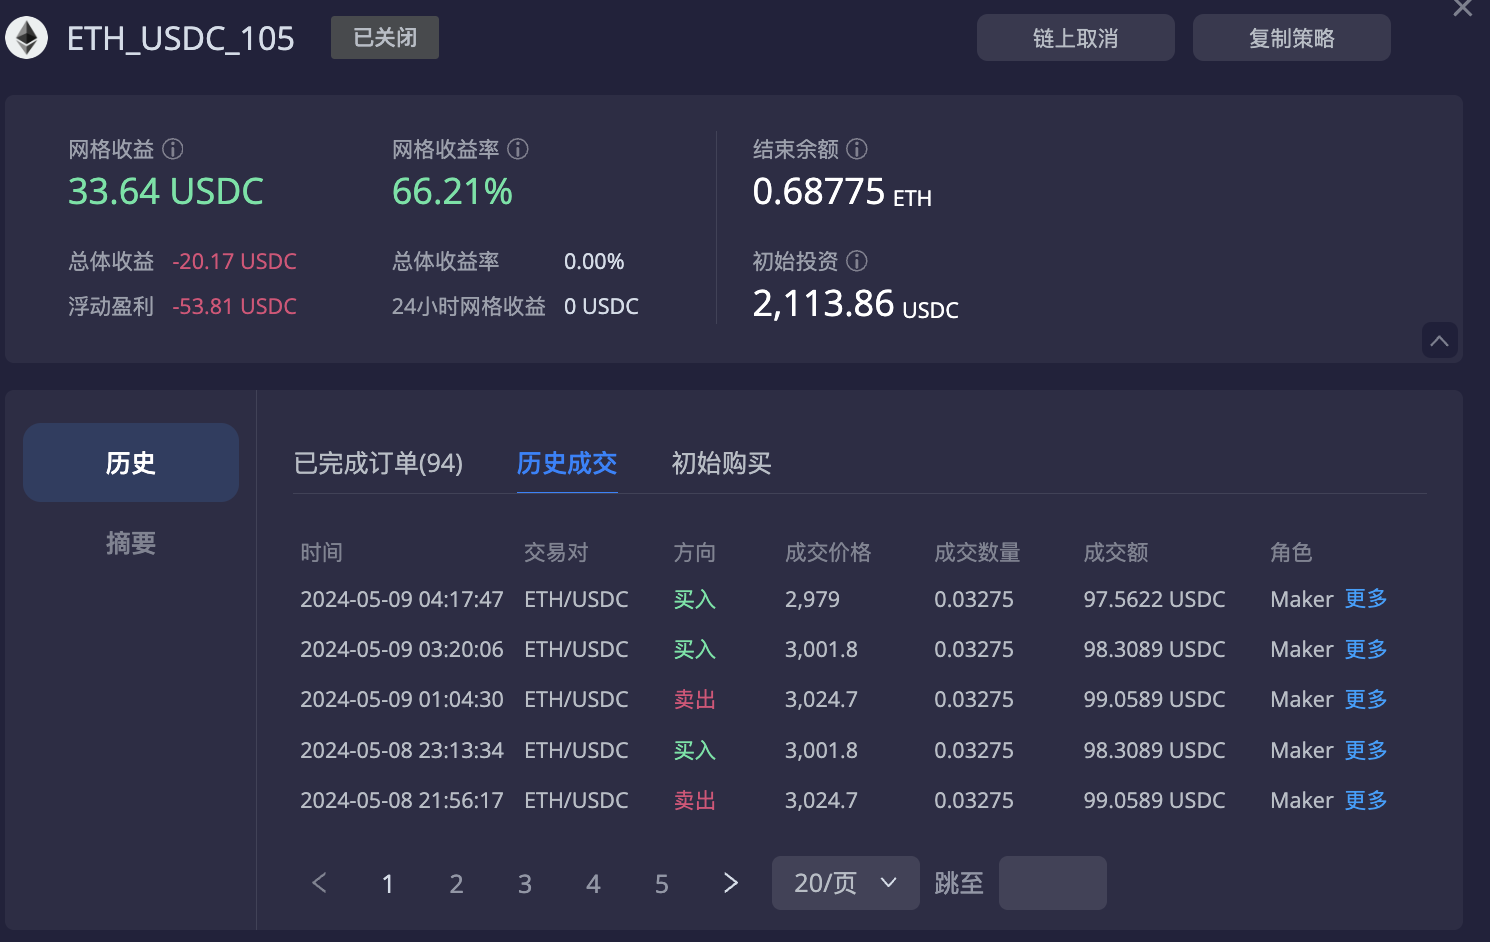The image size is (1490, 942).
Task: Select page 3 in pagination
Action: click(525, 883)
